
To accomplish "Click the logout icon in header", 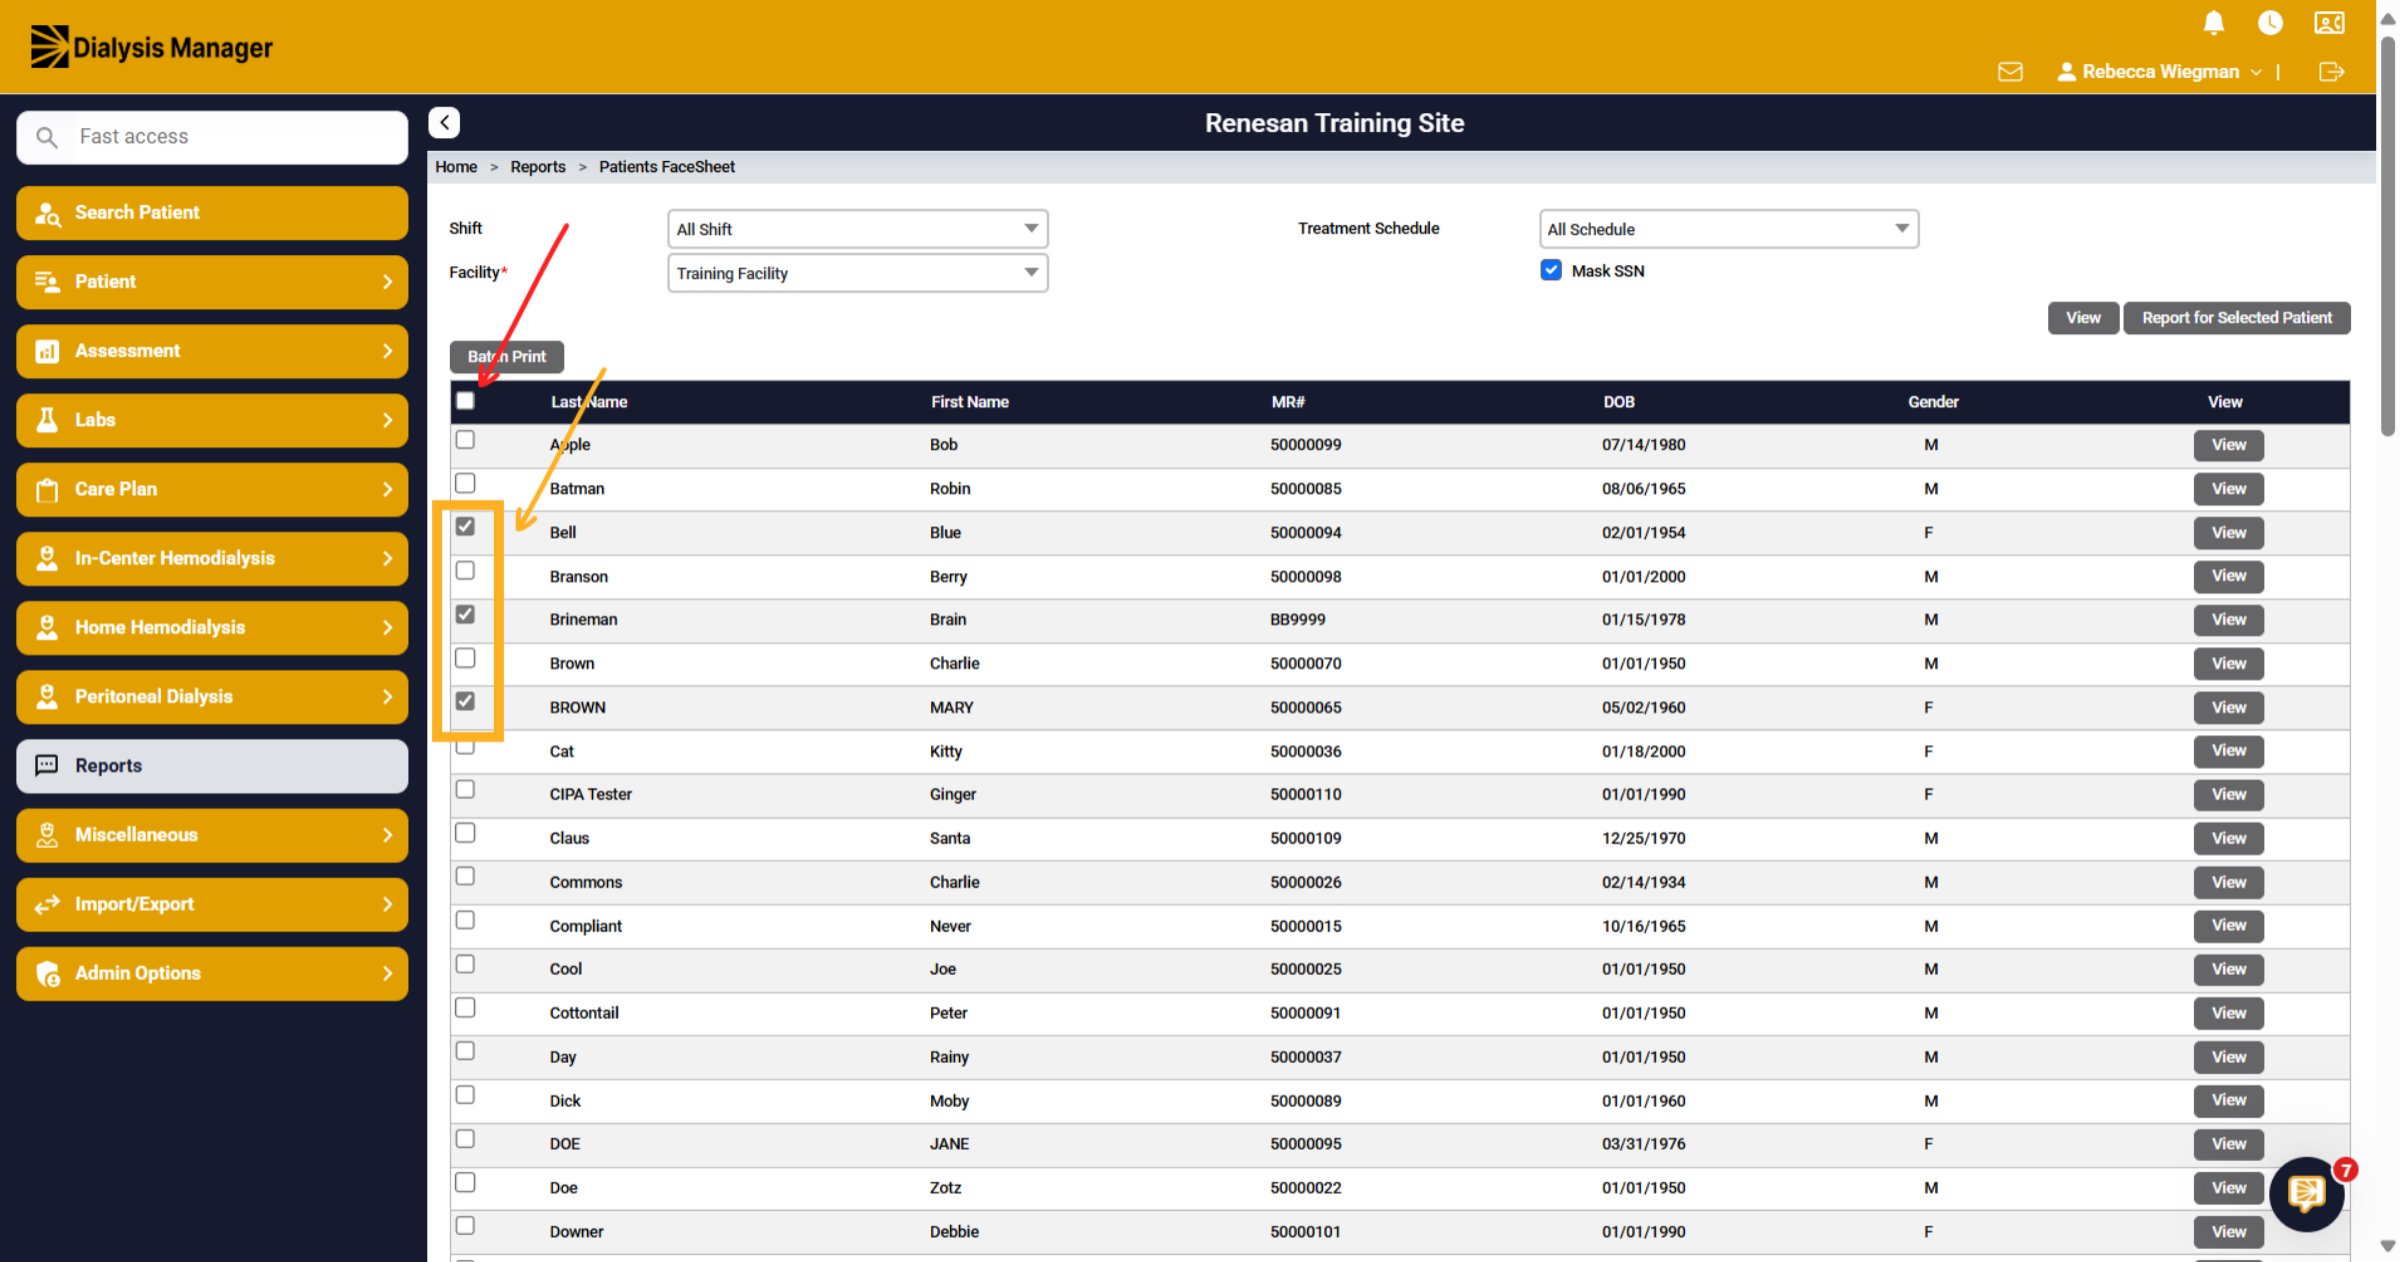I will [x=2331, y=72].
